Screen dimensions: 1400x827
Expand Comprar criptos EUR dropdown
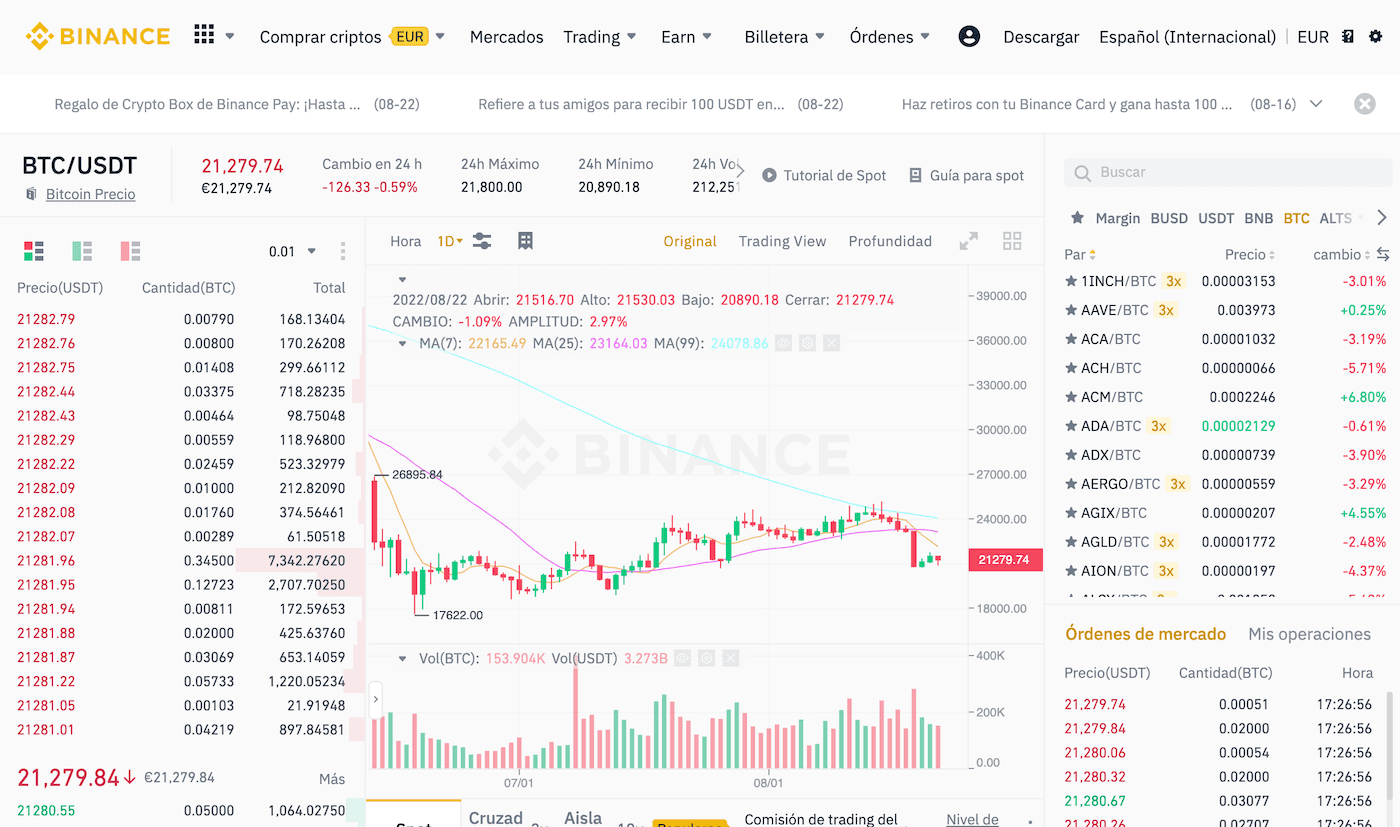click(440, 37)
